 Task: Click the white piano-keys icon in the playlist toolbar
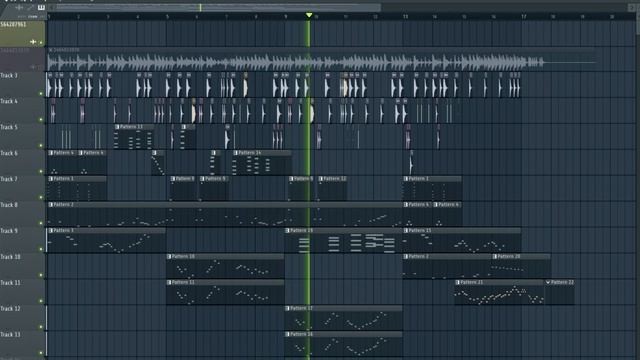pyautogui.click(x=41, y=7)
